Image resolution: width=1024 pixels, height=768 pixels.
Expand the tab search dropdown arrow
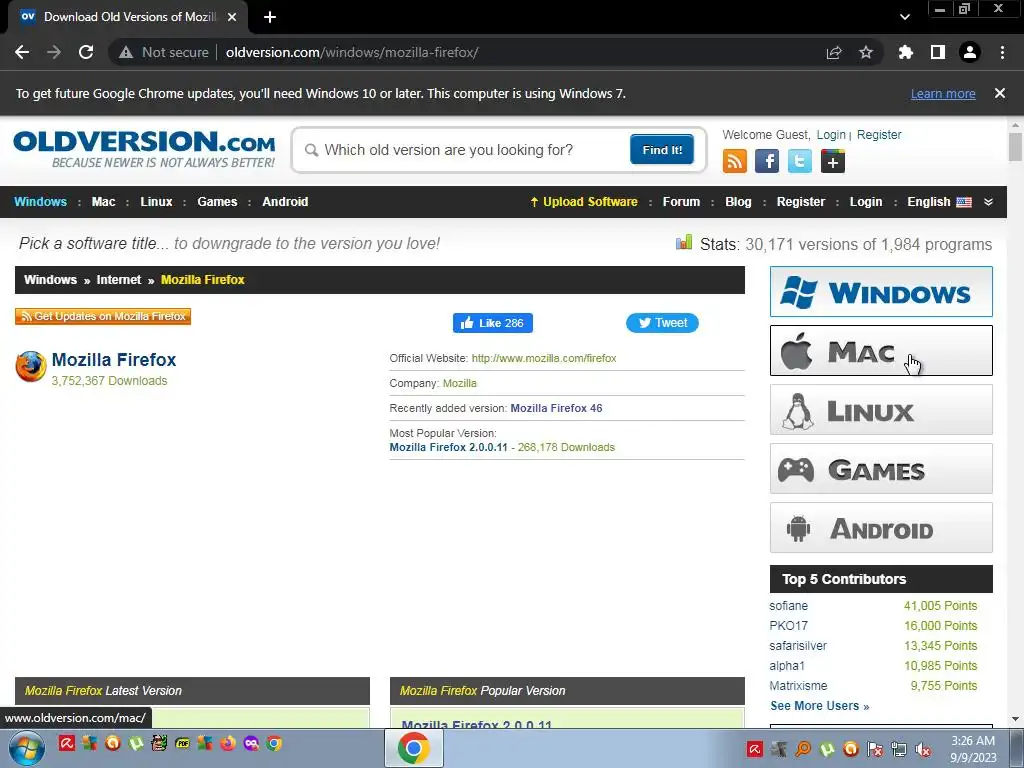pyautogui.click(x=904, y=17)
